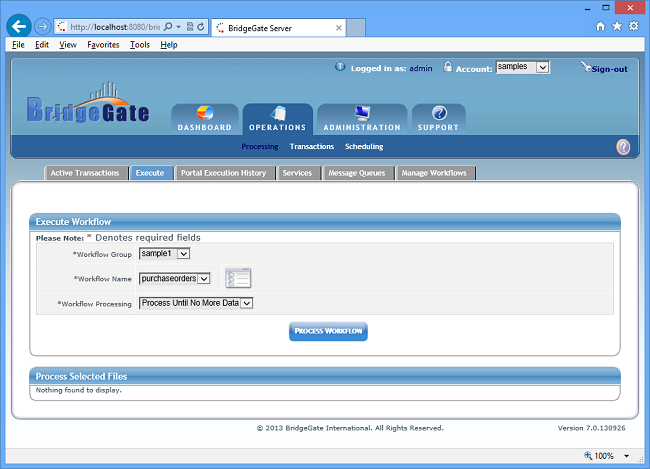
Task: Click the zoom level magnifier icon
Action: tap(588, 456)
